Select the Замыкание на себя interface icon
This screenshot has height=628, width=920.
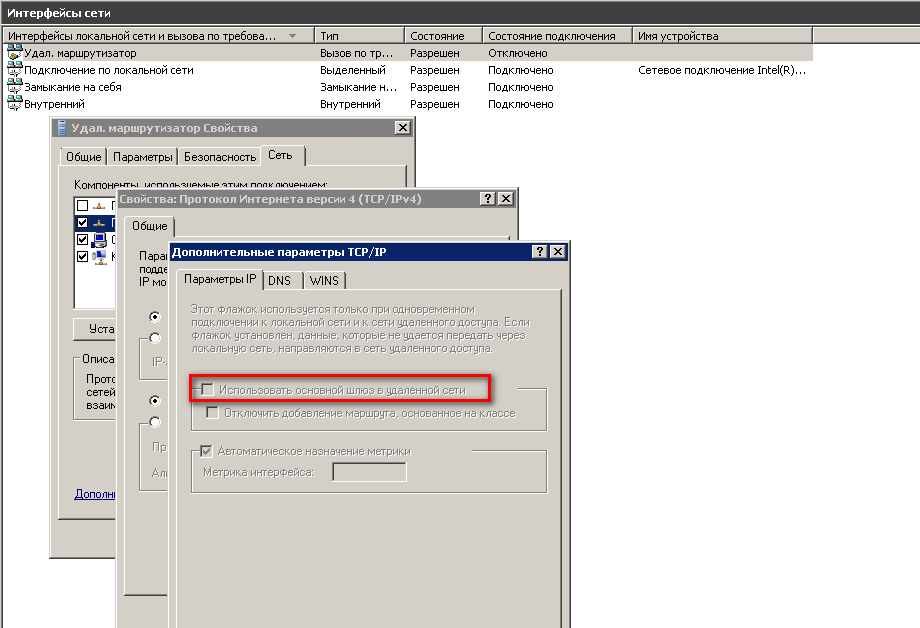coord(14,87)
